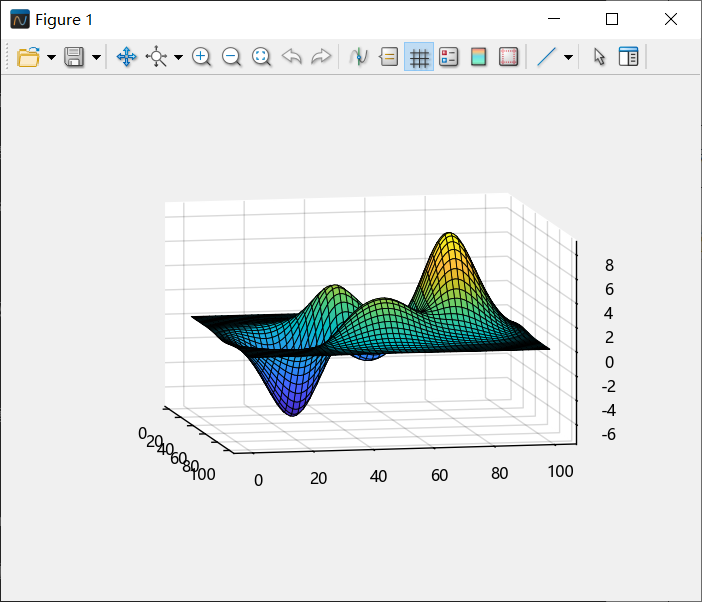Expand the Rotate tool dropdown arrow
This screenshot has height=602, width=702.
click(178, 57)
